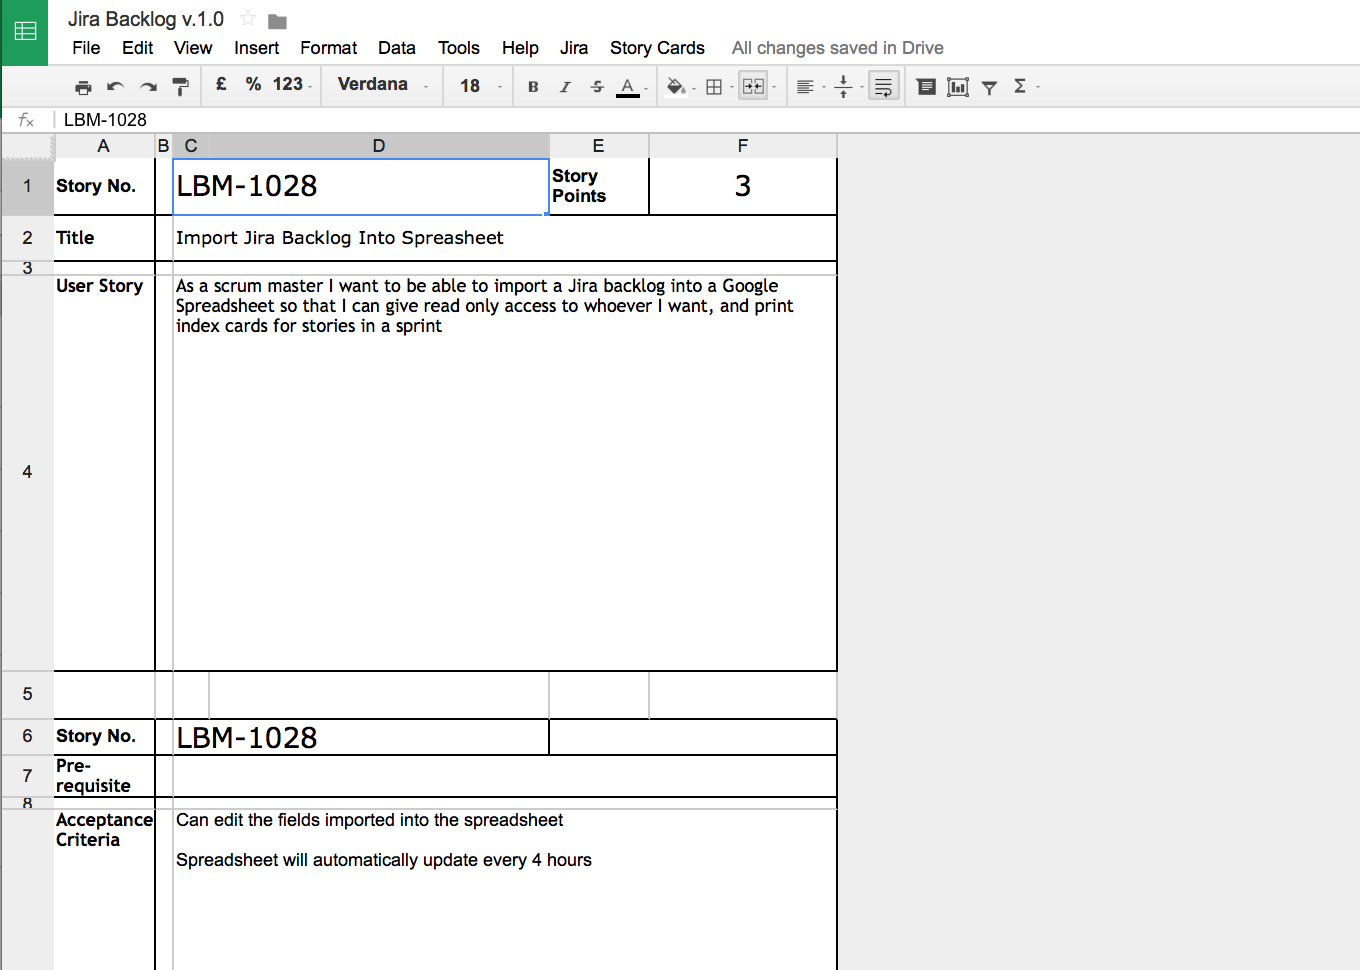The height and width of the screenshot is (970, 1360).
Task: Open the File menu
Action: pyautogui.click(x=86, y=48)
